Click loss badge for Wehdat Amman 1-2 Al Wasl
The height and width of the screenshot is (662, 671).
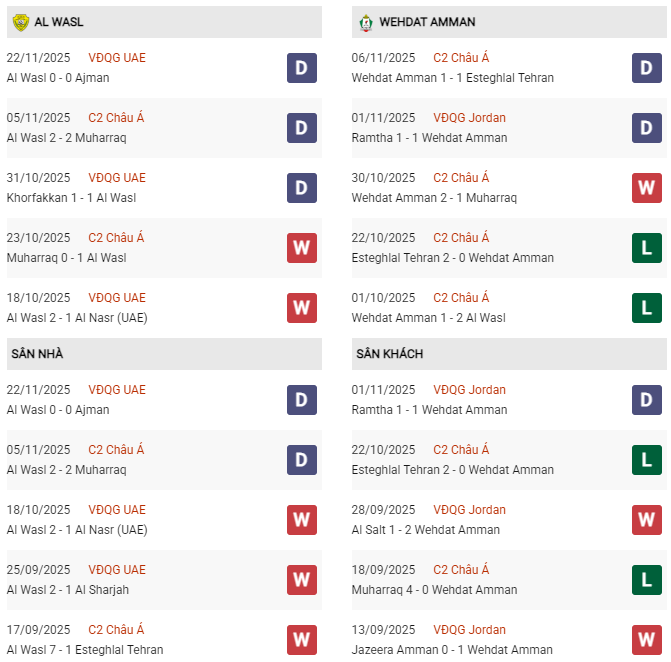646,308
